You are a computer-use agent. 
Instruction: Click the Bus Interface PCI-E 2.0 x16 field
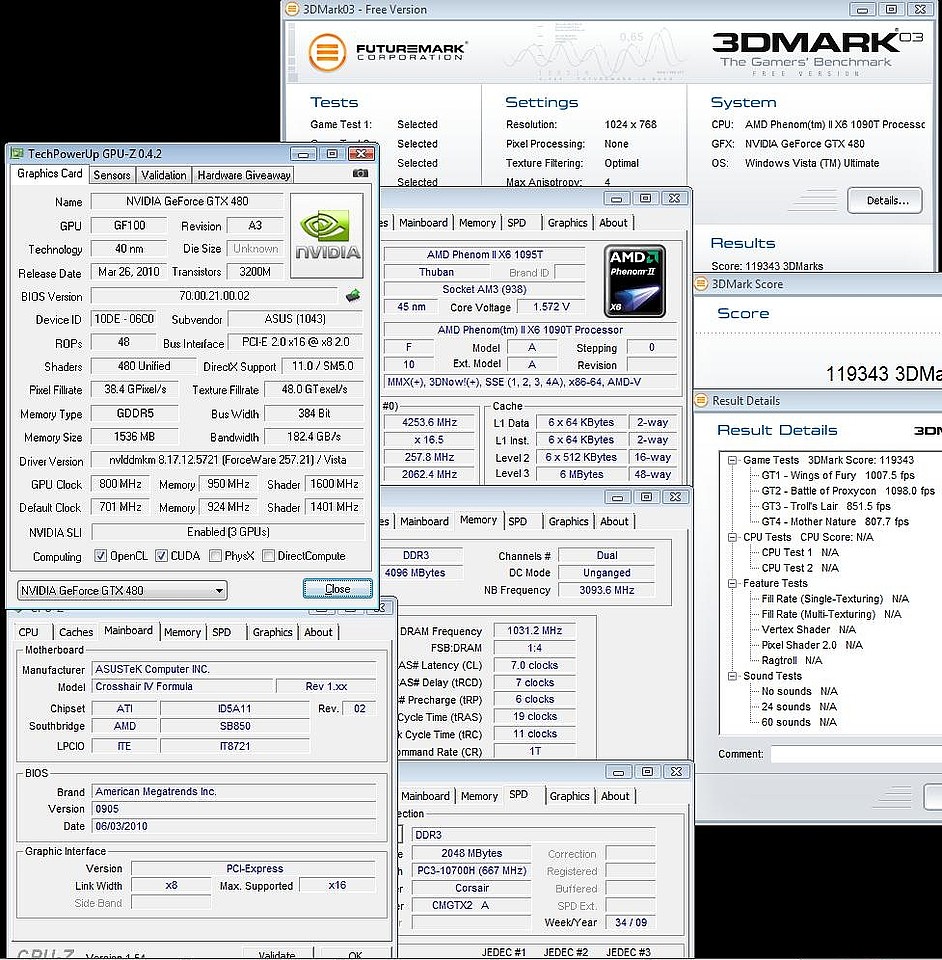296,342
